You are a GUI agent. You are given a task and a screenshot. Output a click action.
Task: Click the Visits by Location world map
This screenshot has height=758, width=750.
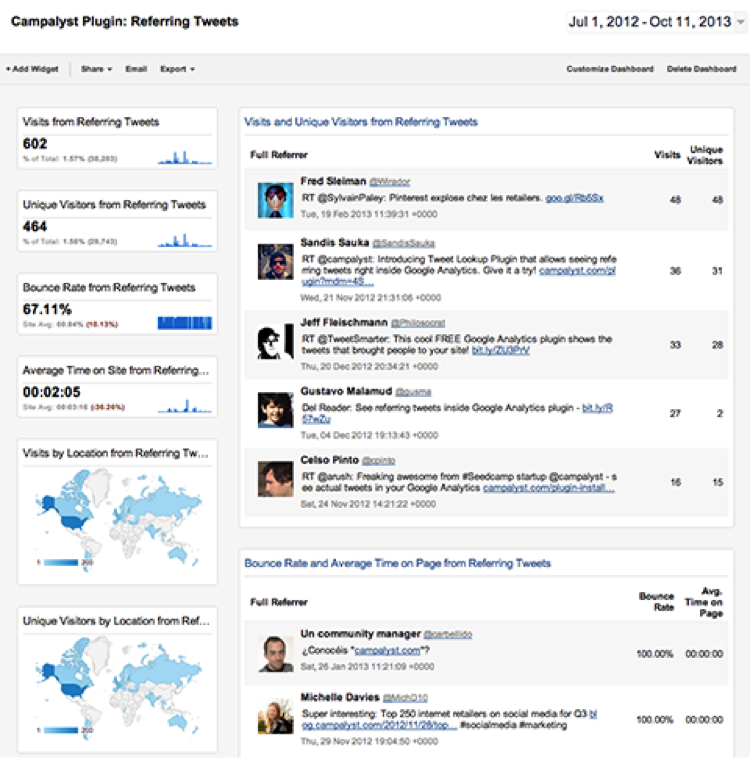(x=118, y=511)
